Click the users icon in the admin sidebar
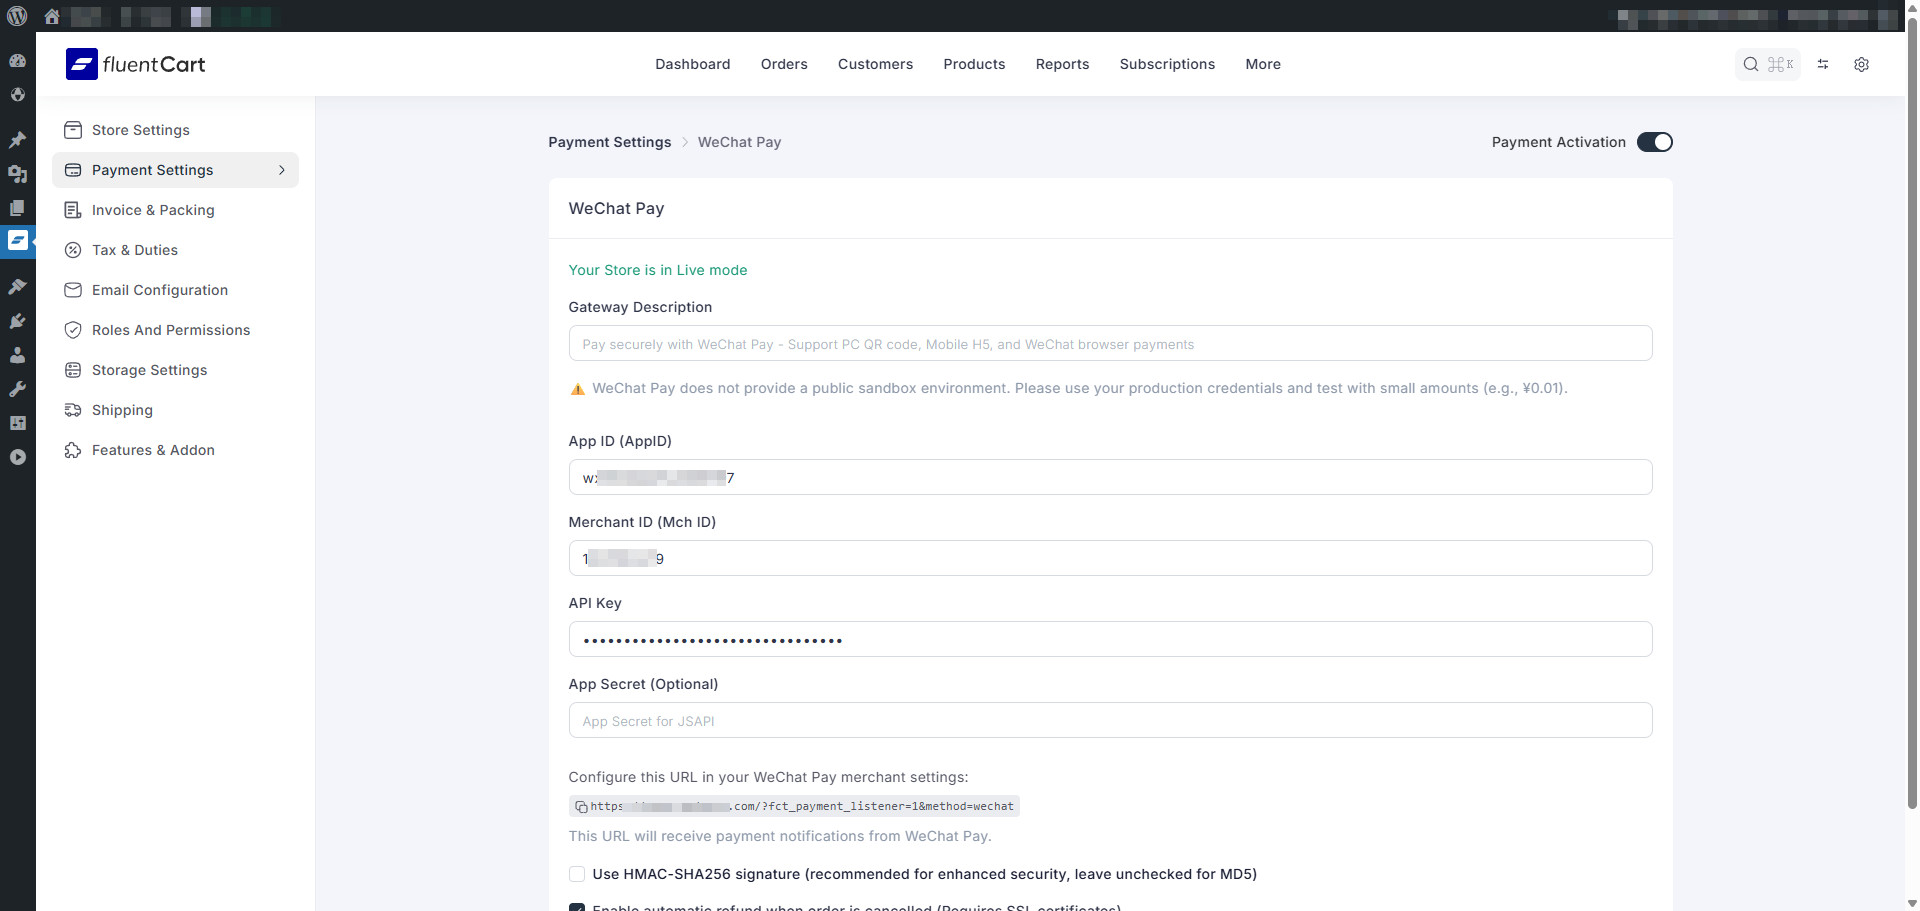 point(18,355)
